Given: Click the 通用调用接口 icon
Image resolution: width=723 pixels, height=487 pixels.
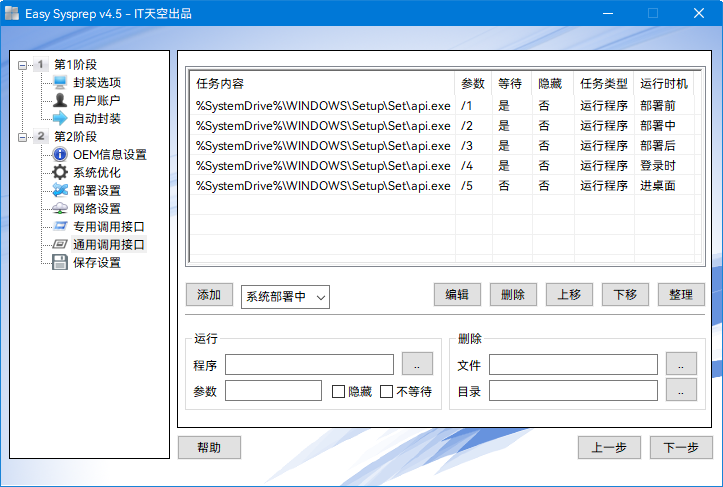Looking at the screenshot, I should [60, 244].
